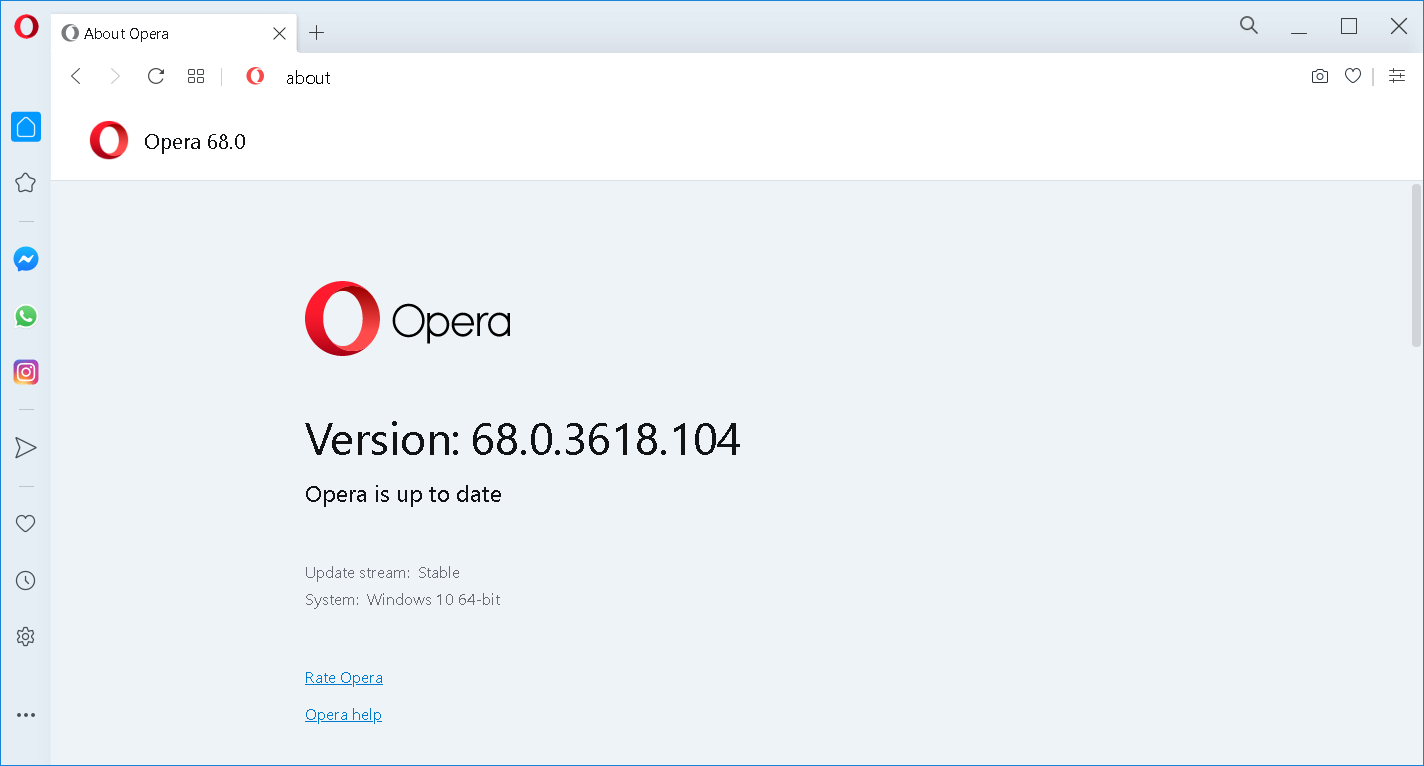Open bookmarks heart in sidebar
This screenshot has width=1424, height=766.
pos(26,523)
